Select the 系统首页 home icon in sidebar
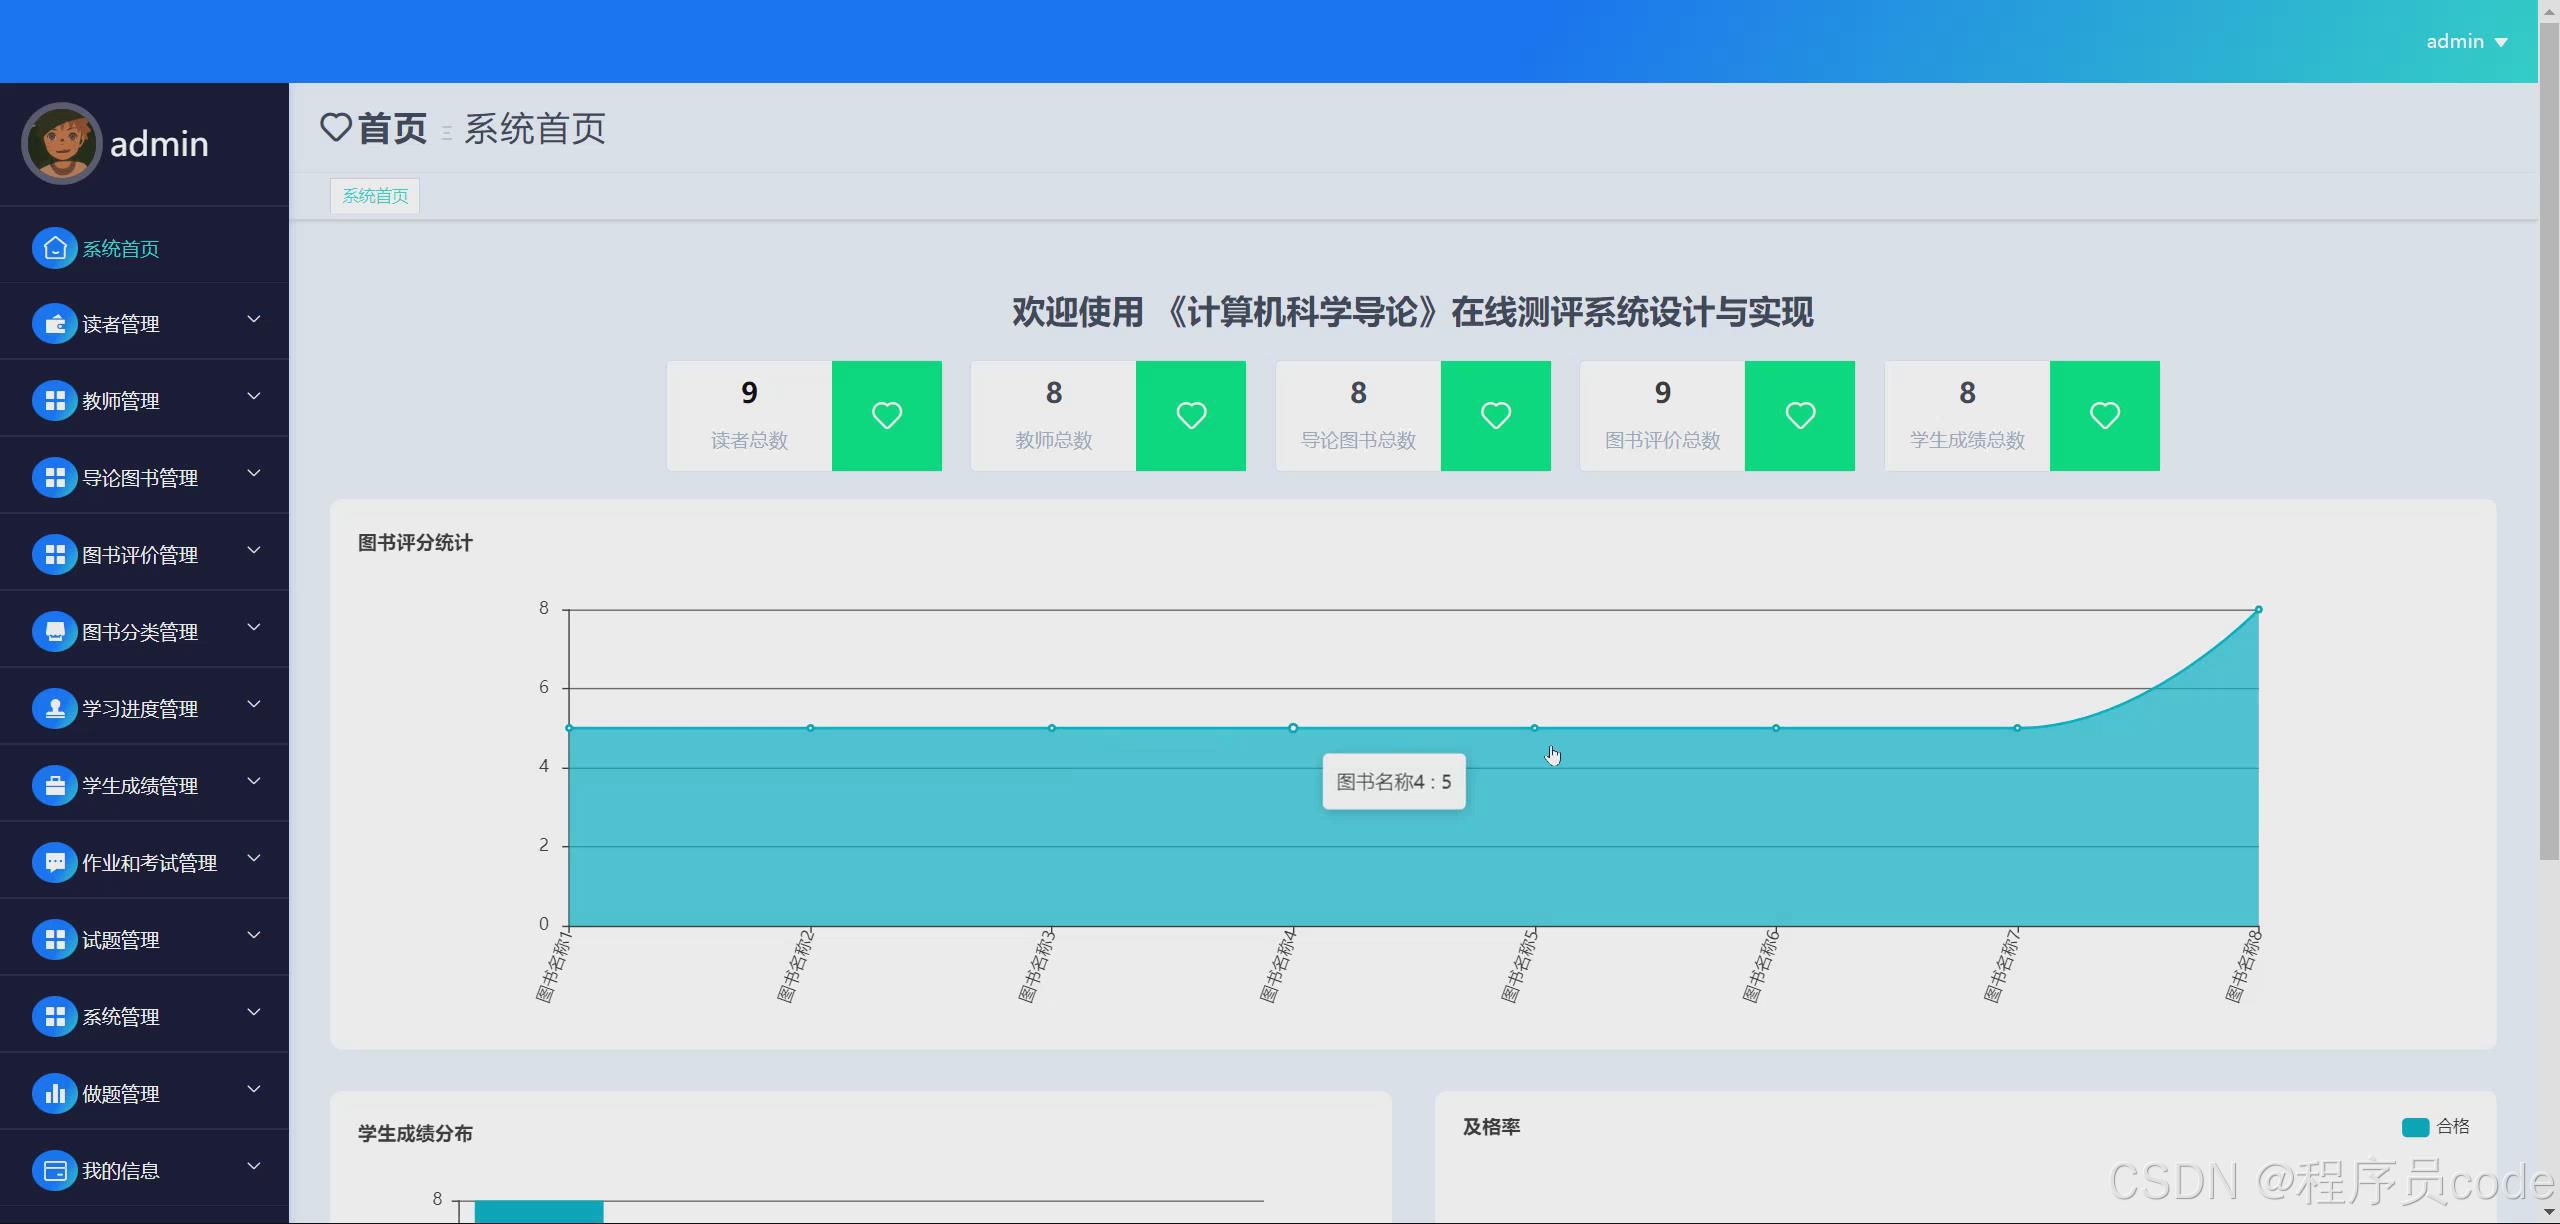 55,247
